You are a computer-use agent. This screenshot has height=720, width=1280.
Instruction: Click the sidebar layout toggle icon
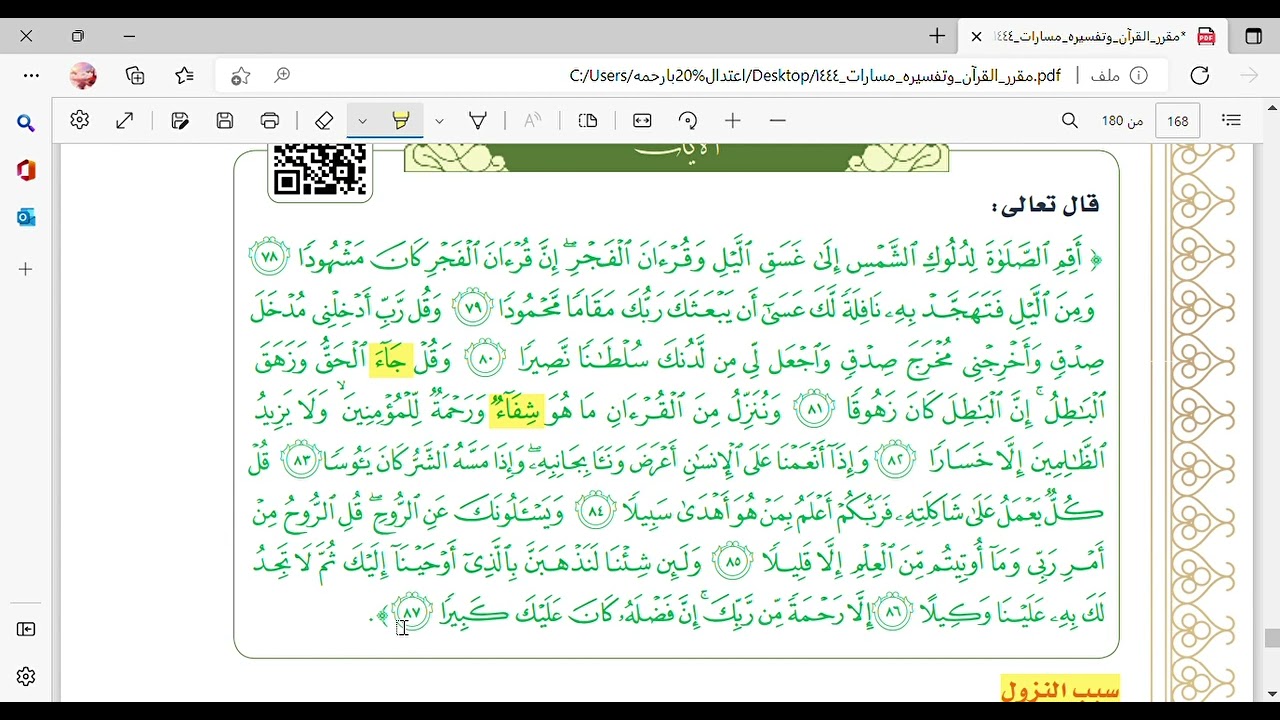[x=26, y=629]
